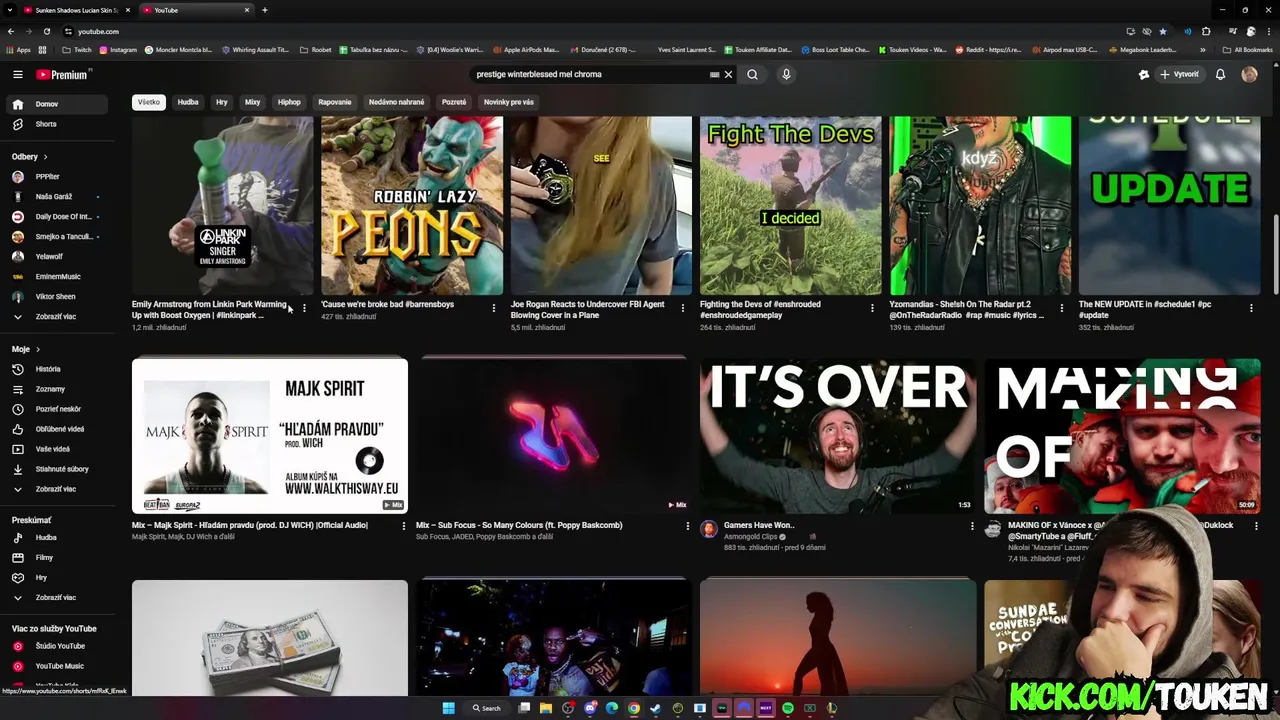1280x720 pixels.
Task: Open more options for Gamers Have Won video
Action: tap(972, 526)
